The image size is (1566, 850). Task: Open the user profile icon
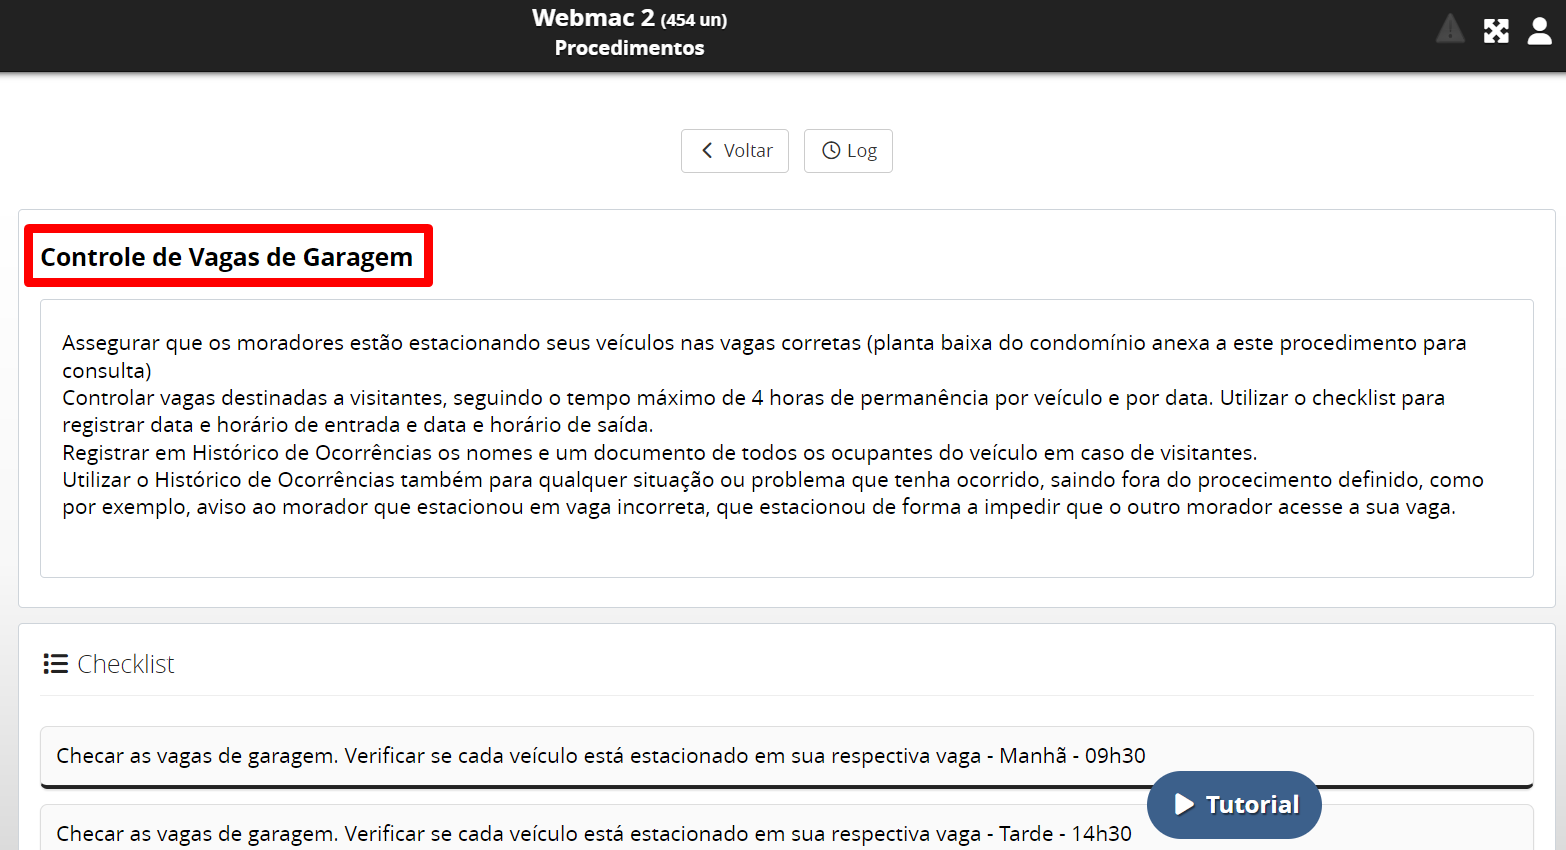(x=1539, y=31)
